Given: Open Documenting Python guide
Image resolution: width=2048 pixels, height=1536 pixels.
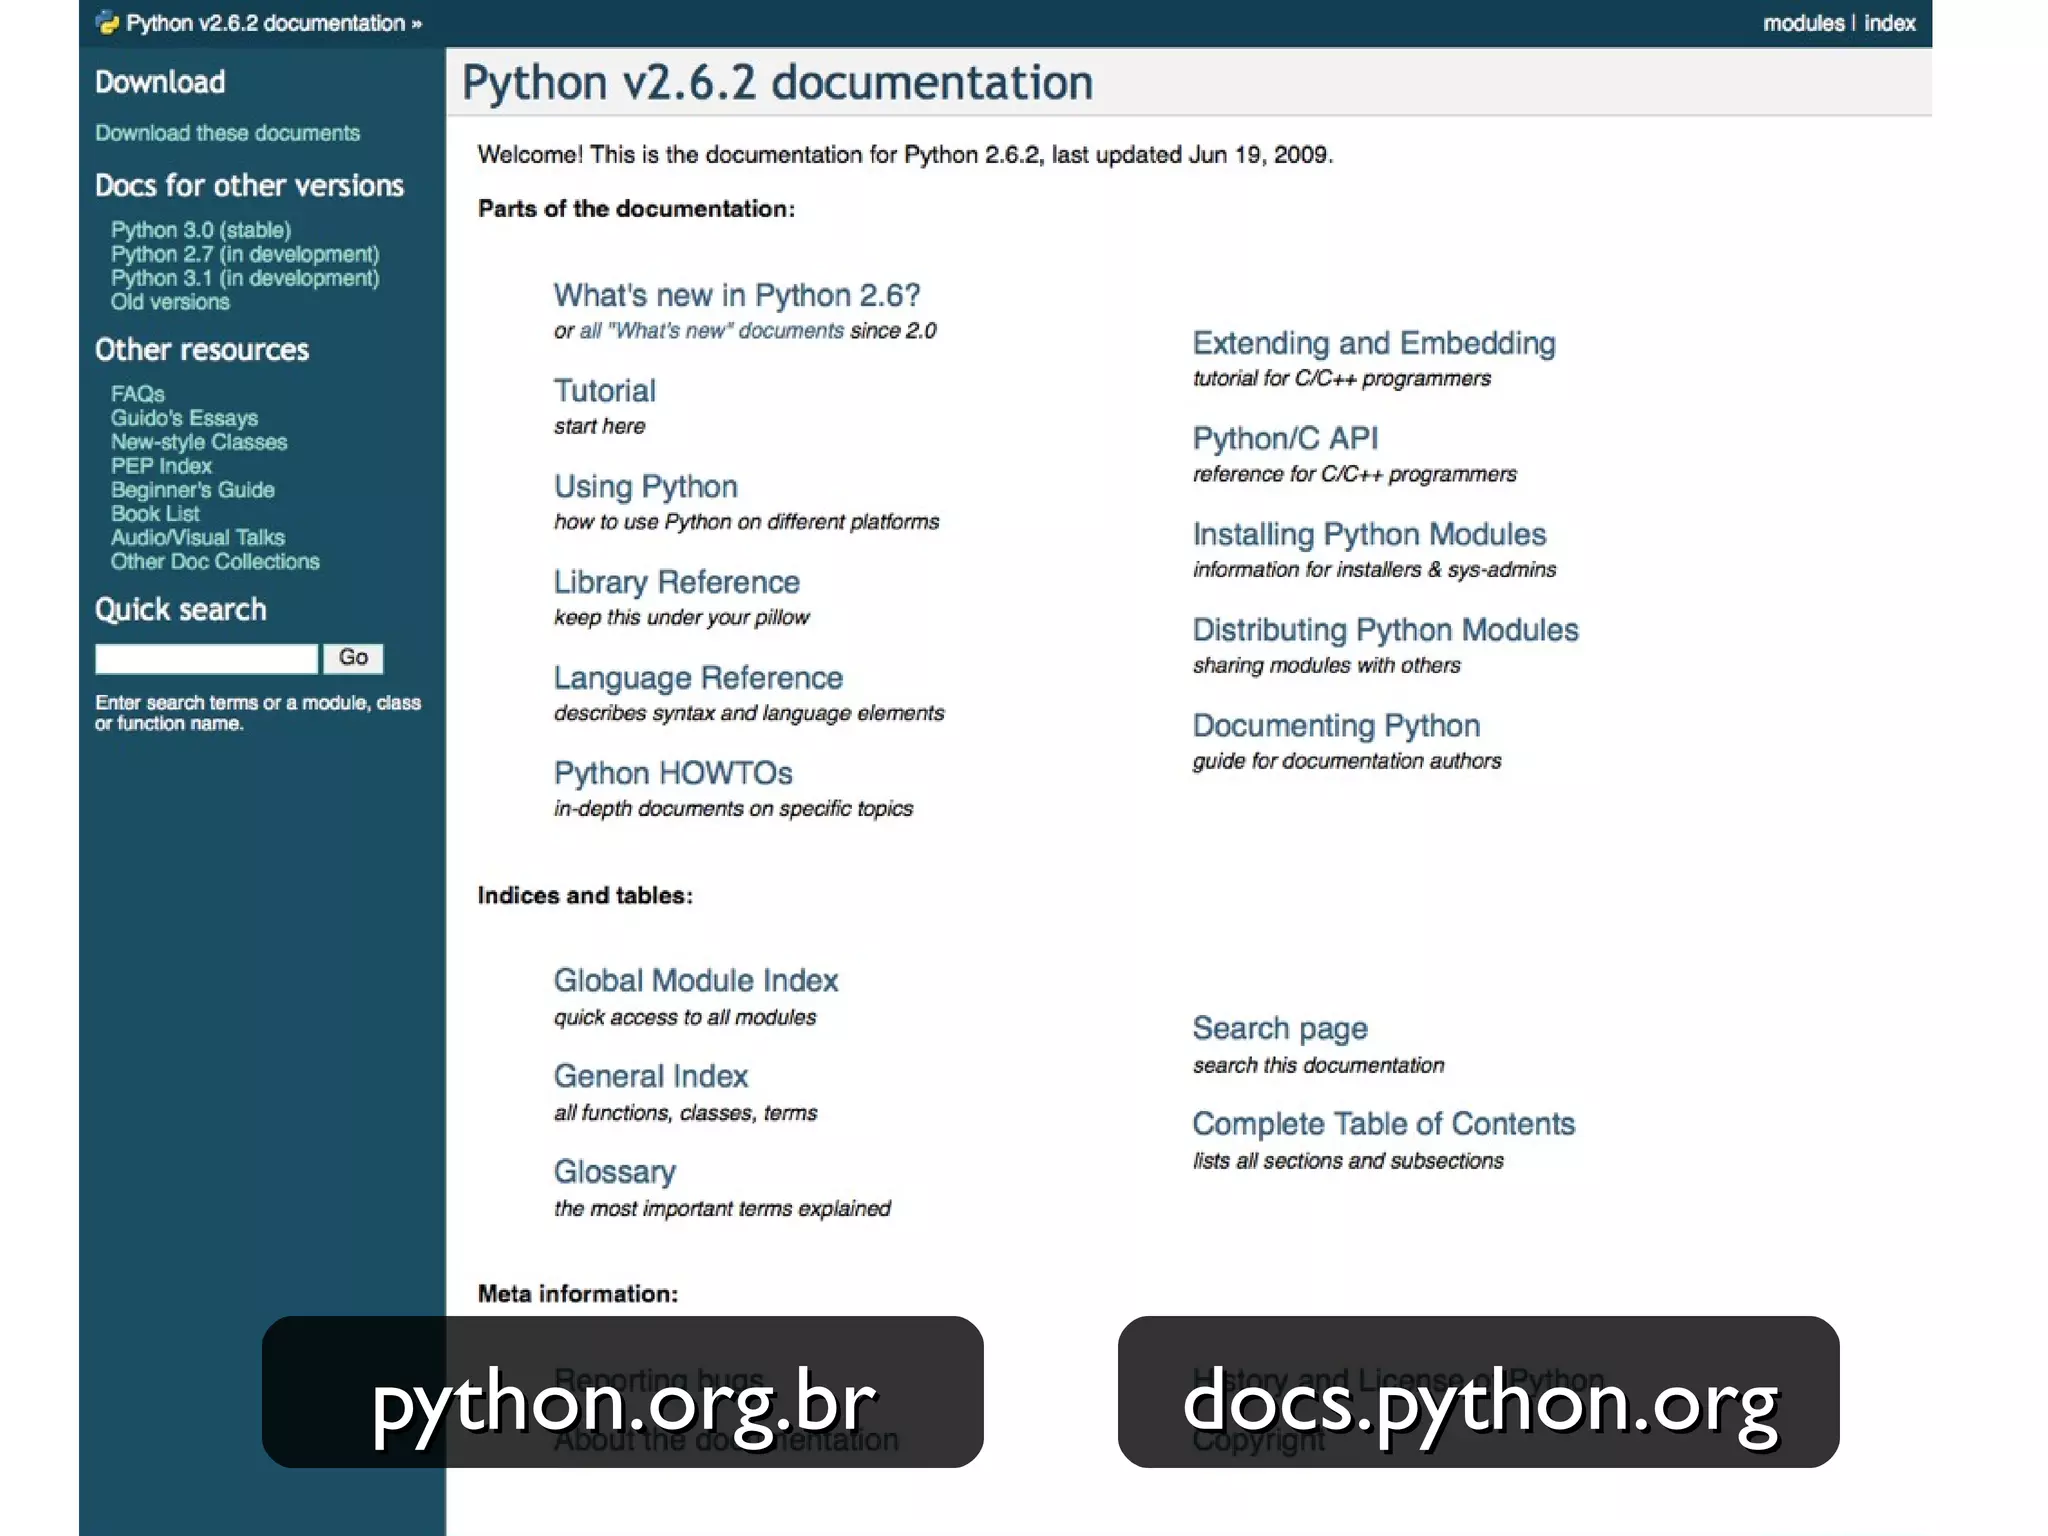Looking at the screenshot, I should (1336, 725).
